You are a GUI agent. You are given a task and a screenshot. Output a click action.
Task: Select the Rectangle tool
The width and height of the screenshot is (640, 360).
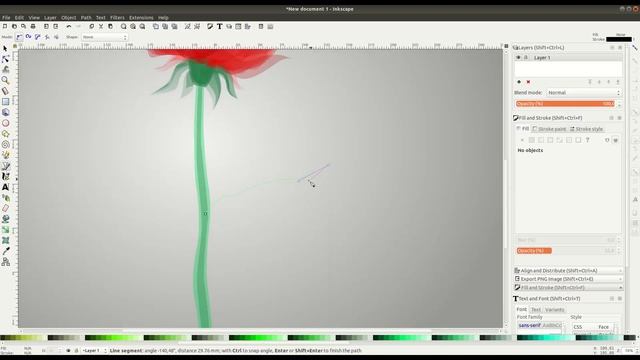5,102
